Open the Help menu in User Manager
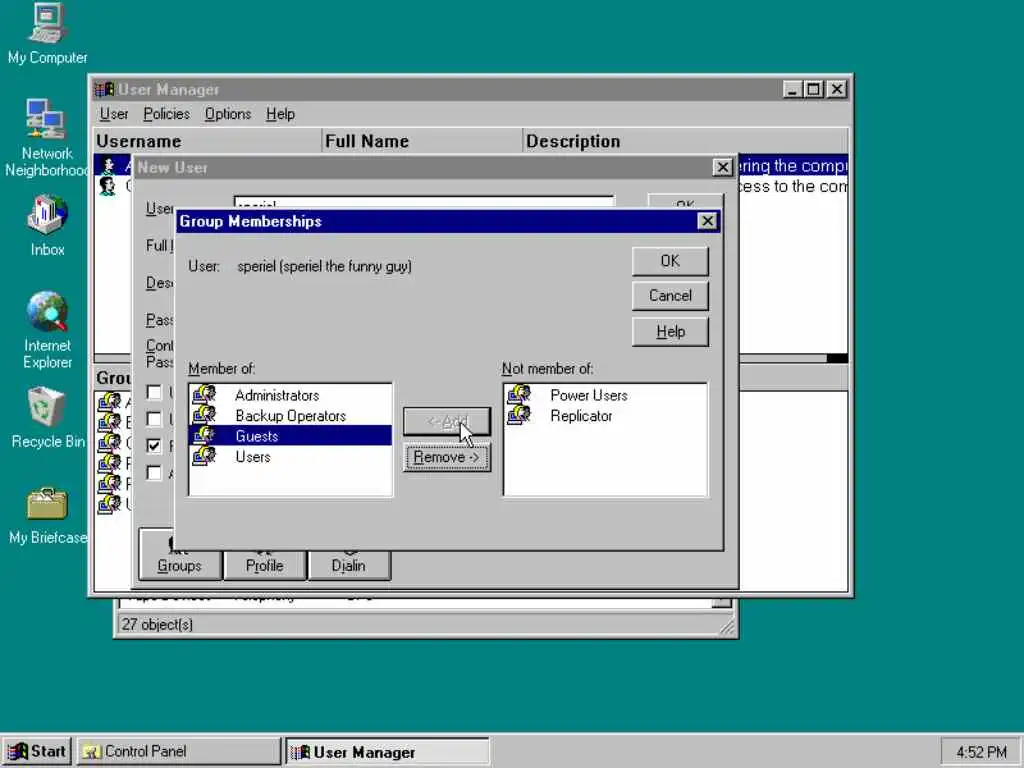 click(x=280, y=114)
